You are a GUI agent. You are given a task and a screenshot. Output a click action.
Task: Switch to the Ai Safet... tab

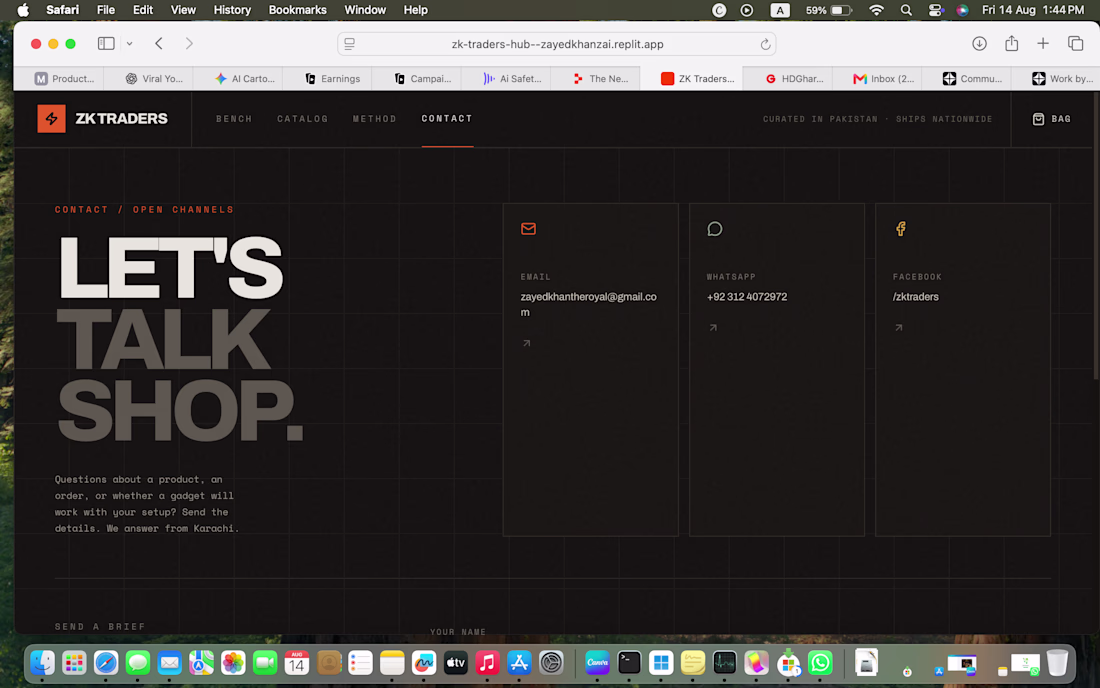pyautogui.click(x=512, y=79)
